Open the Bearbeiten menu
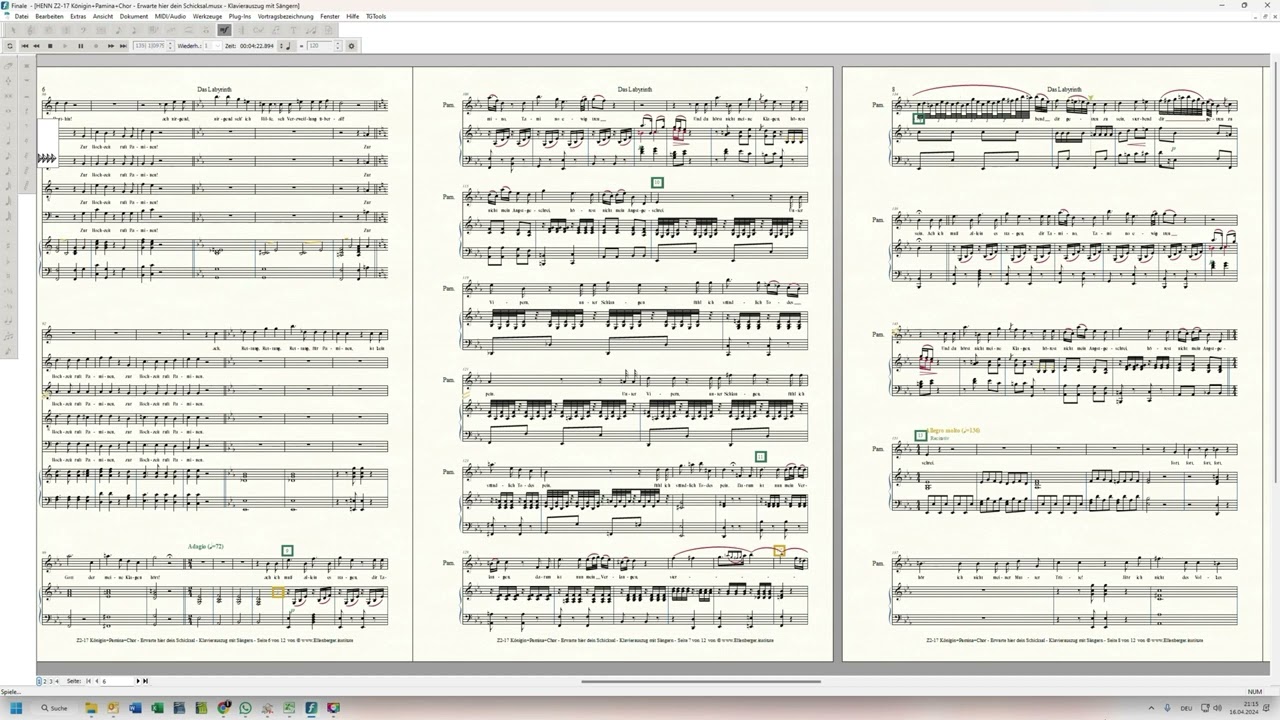This screenshot has height=720, width=1280. [49, 17]
